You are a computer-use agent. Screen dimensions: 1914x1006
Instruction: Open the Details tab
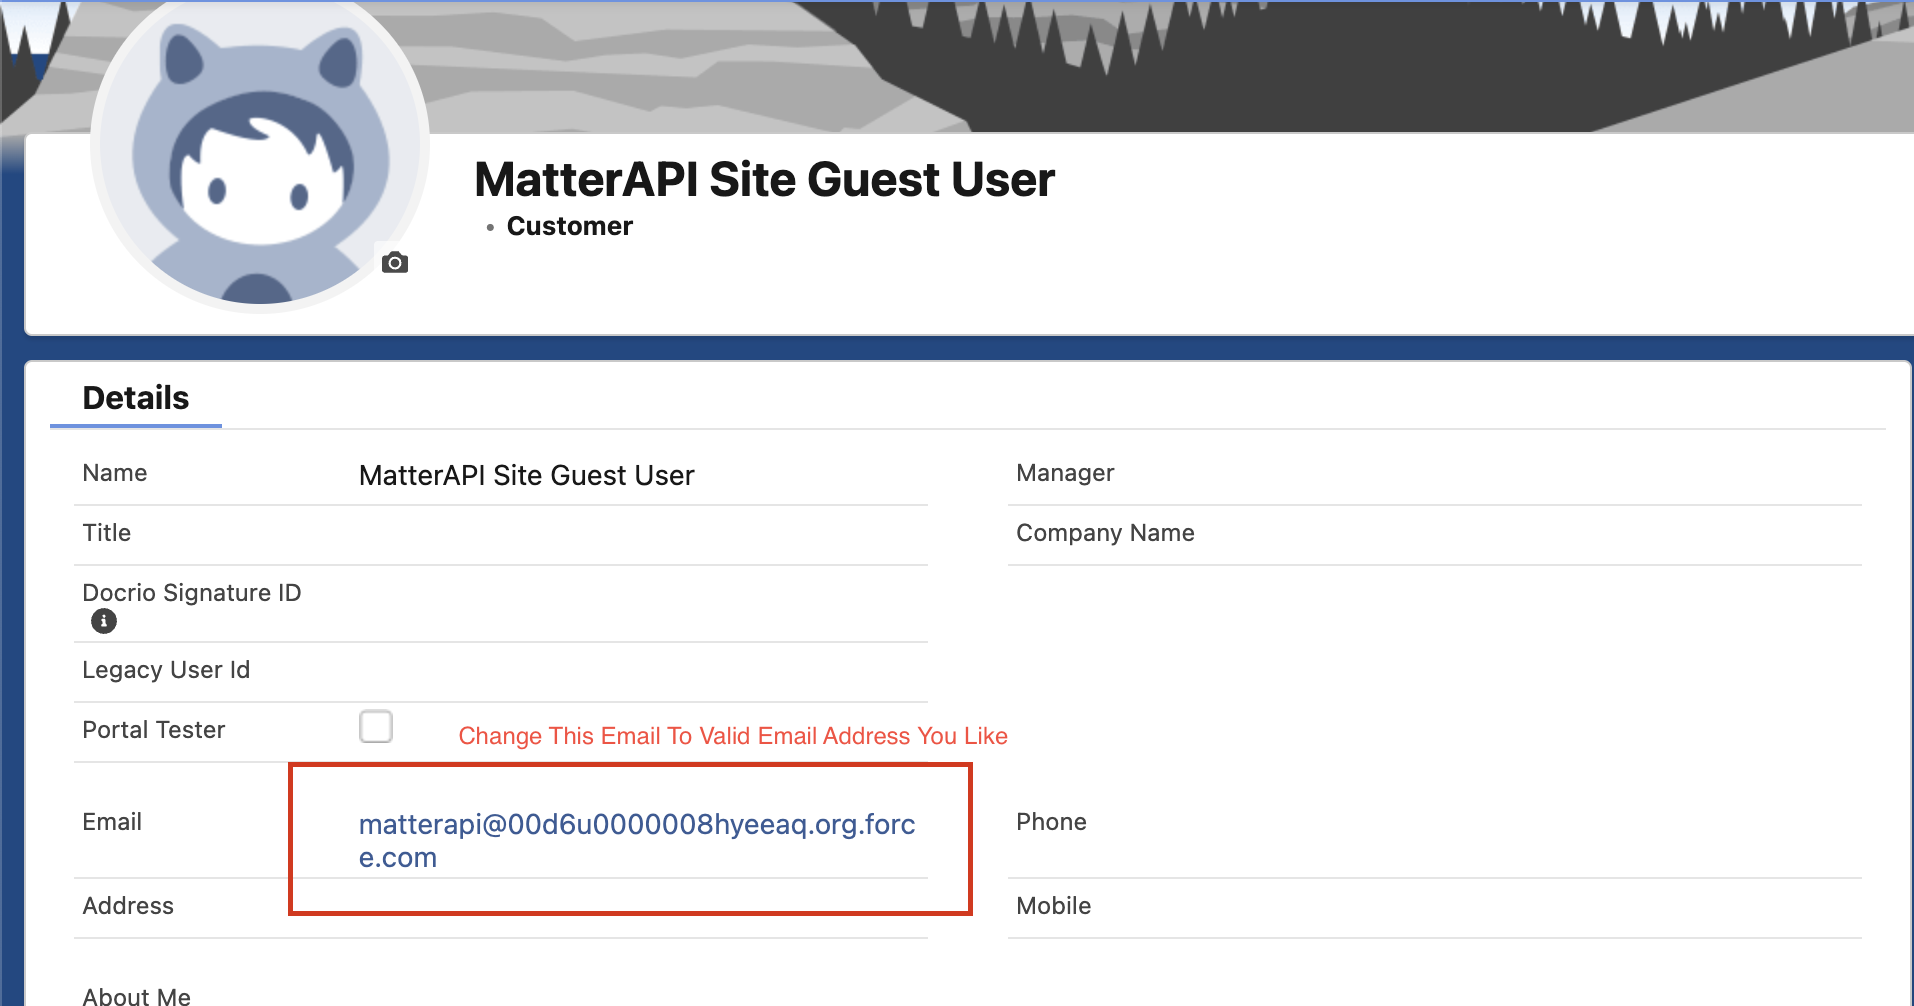click(x=136, y=398)
